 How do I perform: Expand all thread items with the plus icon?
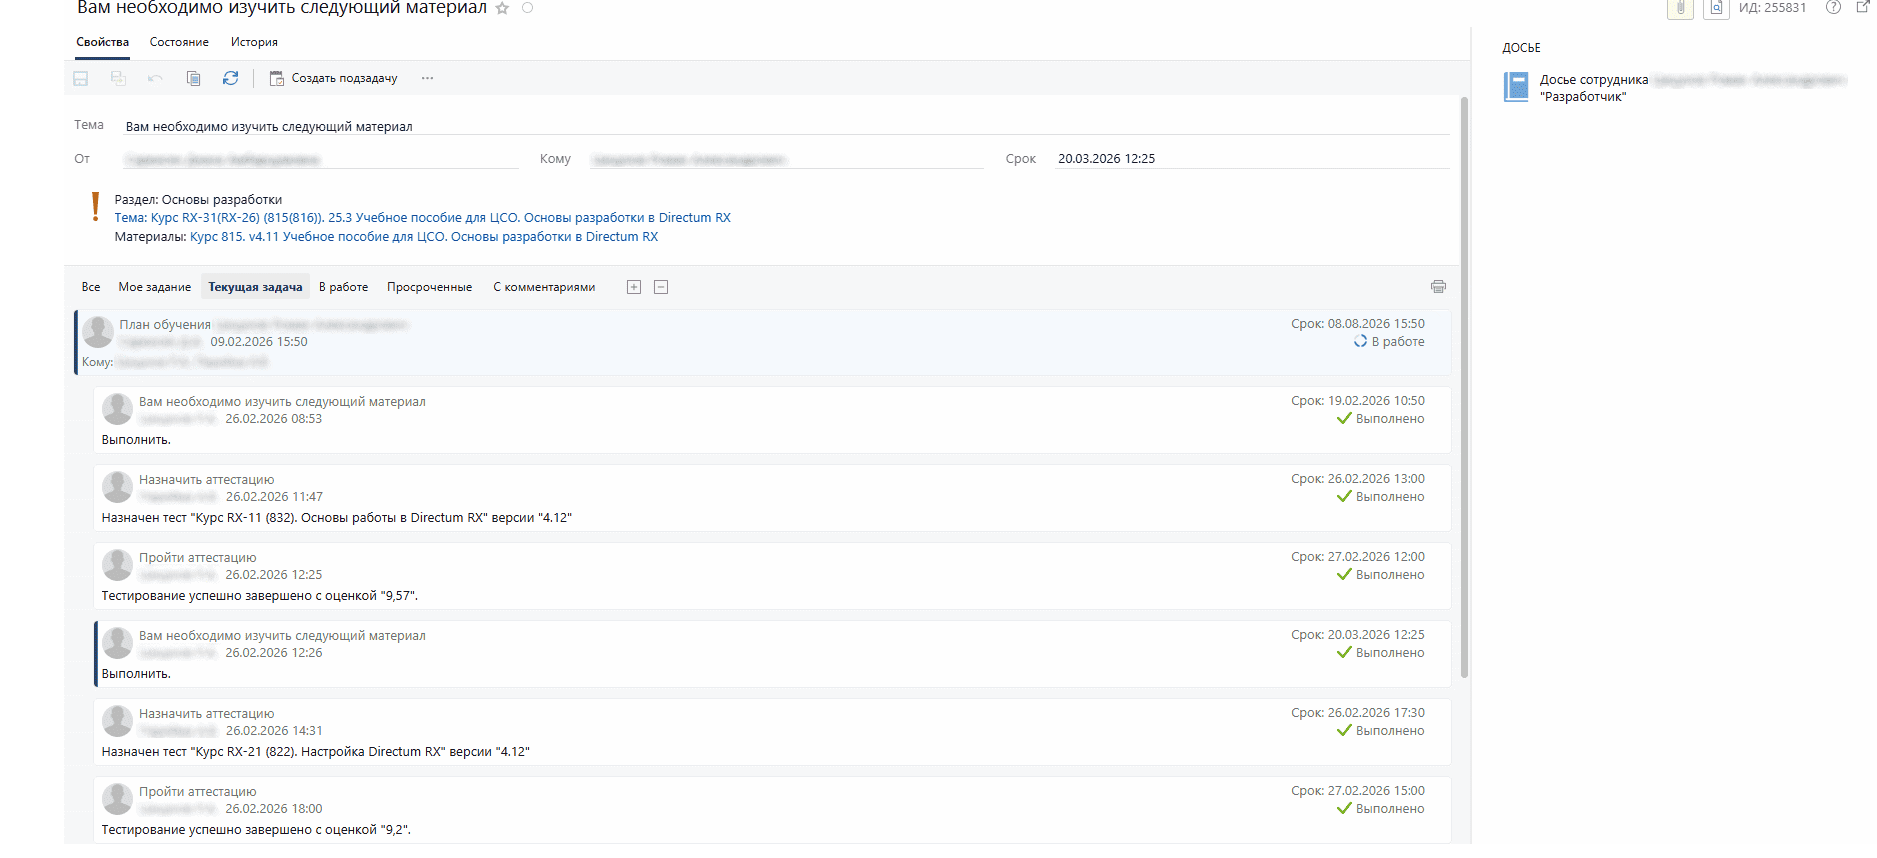[x=633, y=287]
